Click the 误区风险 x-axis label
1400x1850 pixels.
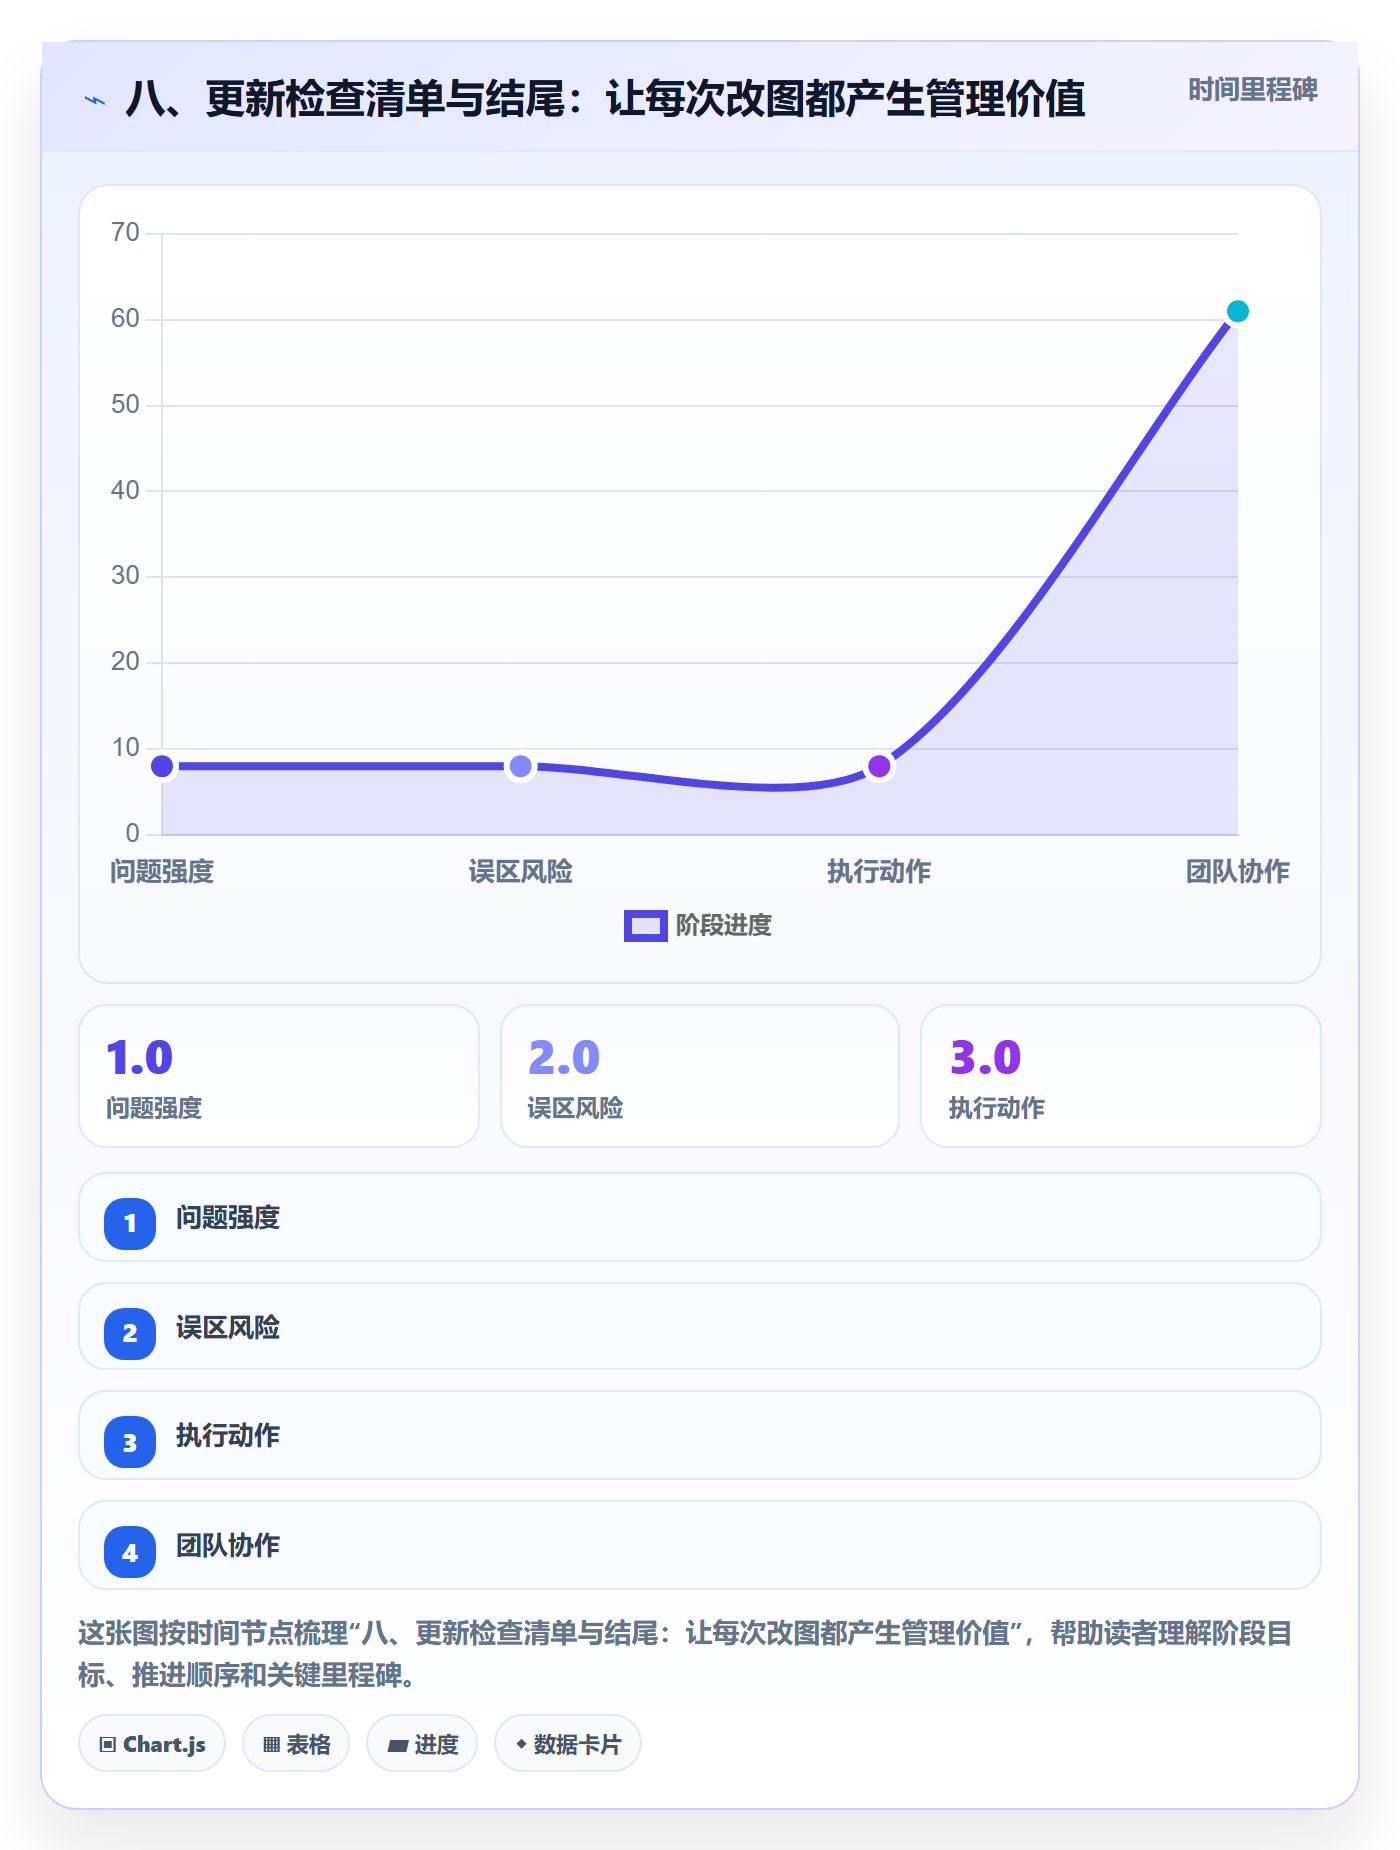pos(520,872)
